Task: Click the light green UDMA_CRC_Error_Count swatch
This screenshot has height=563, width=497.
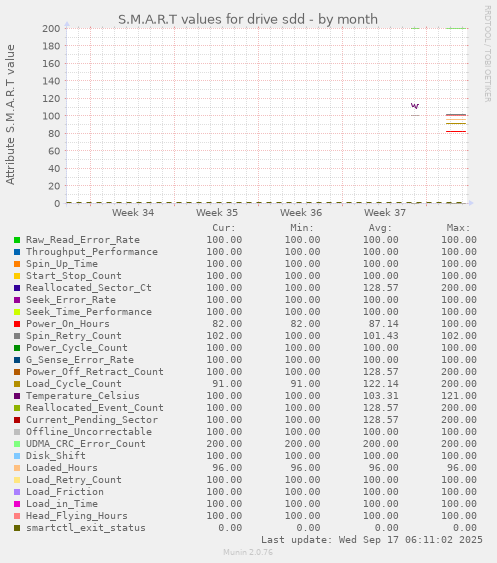Action: pyautogui.click(x=17, y=444)
